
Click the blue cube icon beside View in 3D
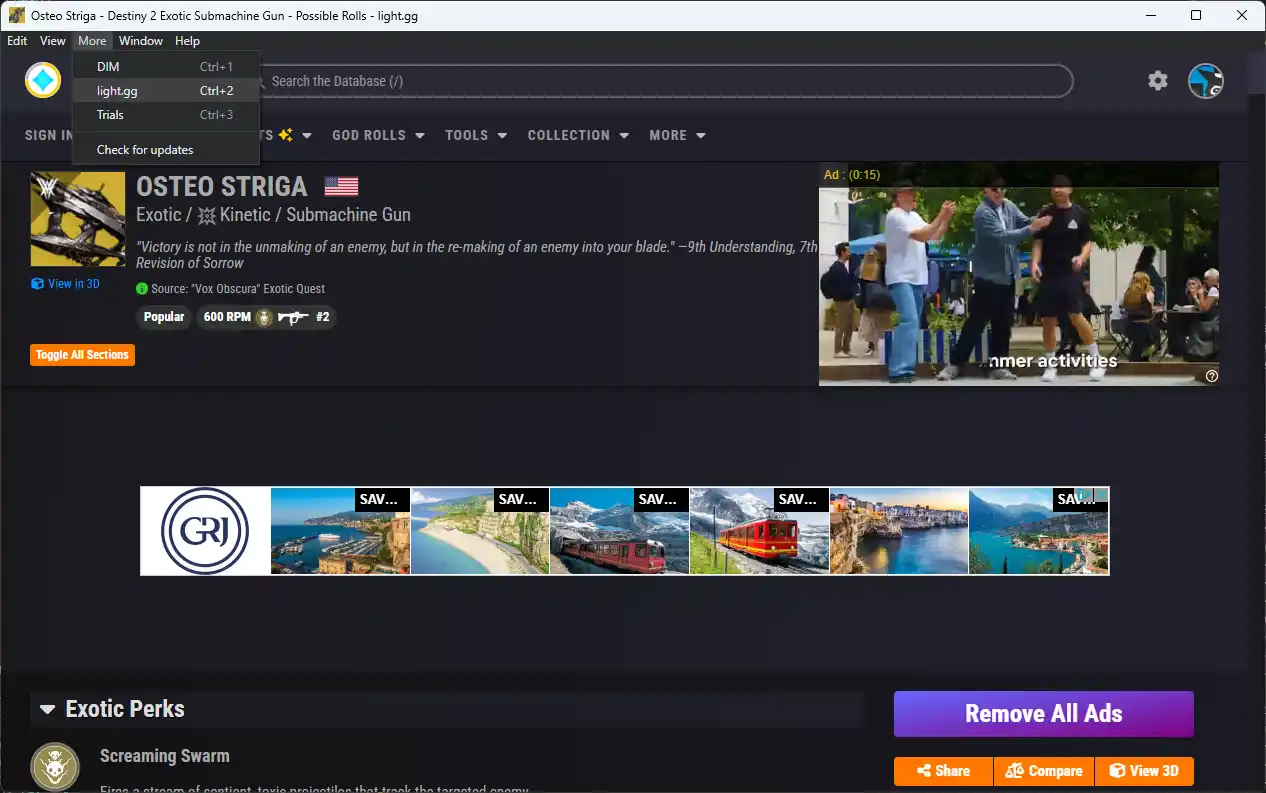click(x=37, y=284)
